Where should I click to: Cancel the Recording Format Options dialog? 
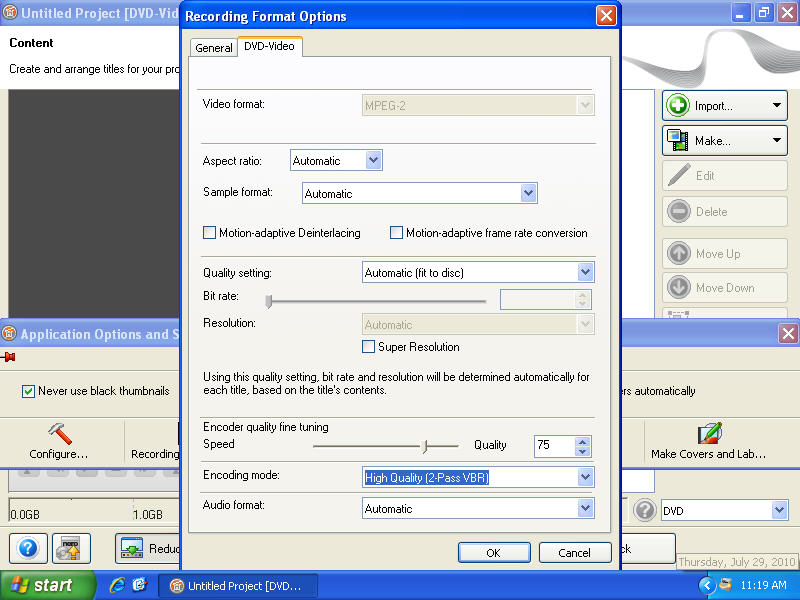coord(574,553)
